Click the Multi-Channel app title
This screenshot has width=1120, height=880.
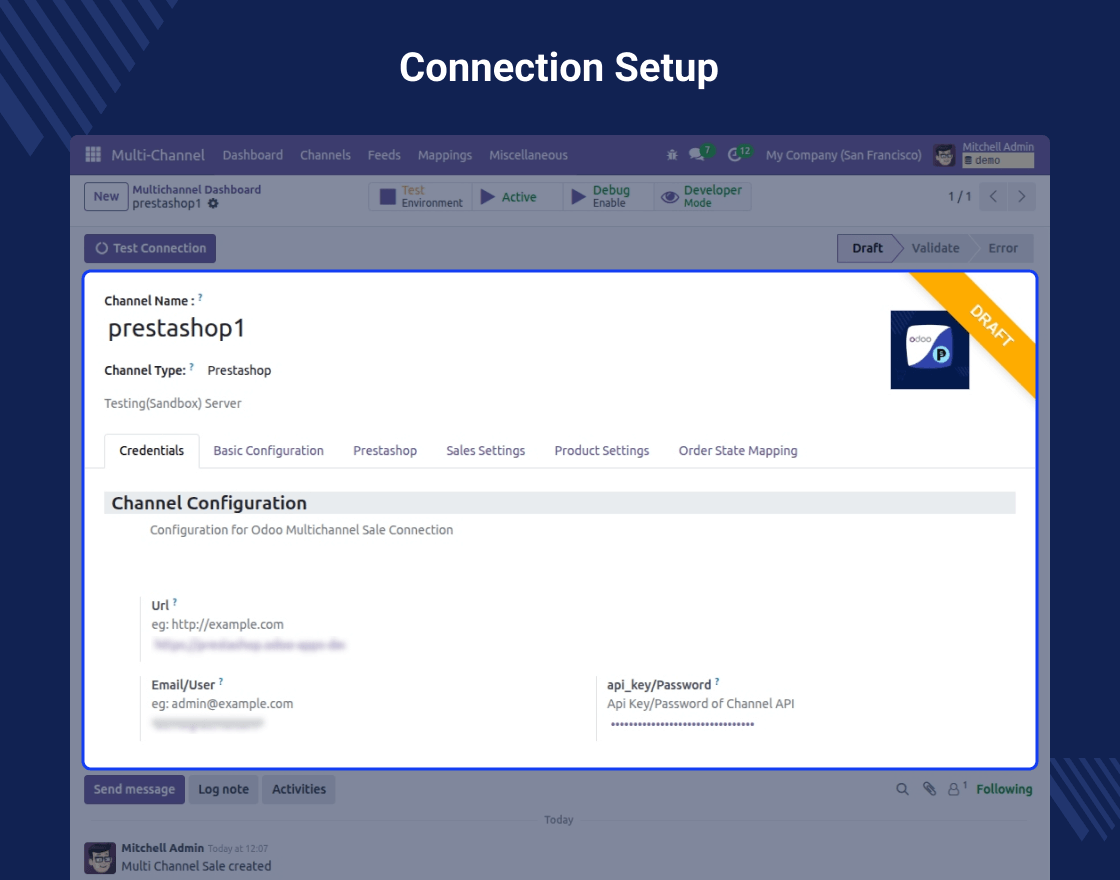click(158, 155)
